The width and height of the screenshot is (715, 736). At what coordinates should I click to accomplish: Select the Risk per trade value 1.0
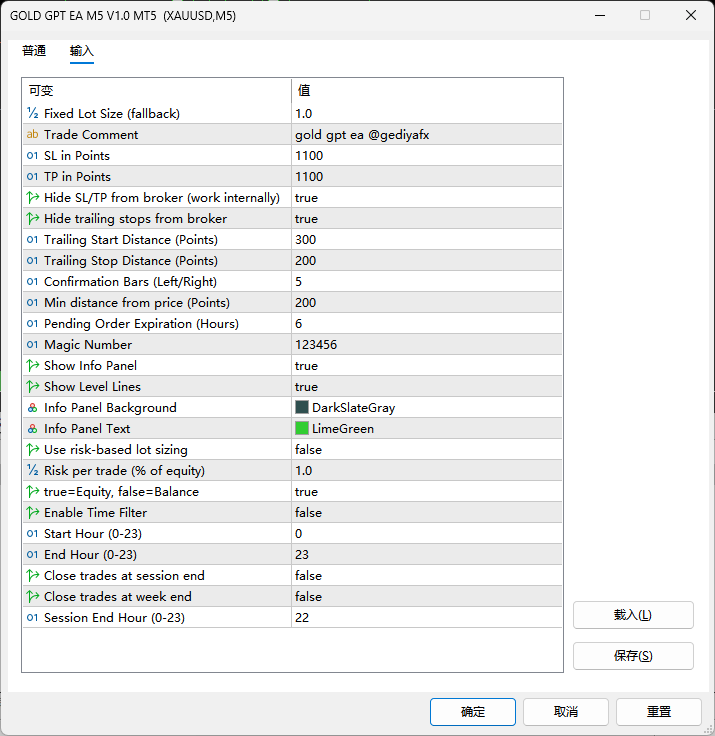(427, 470)
